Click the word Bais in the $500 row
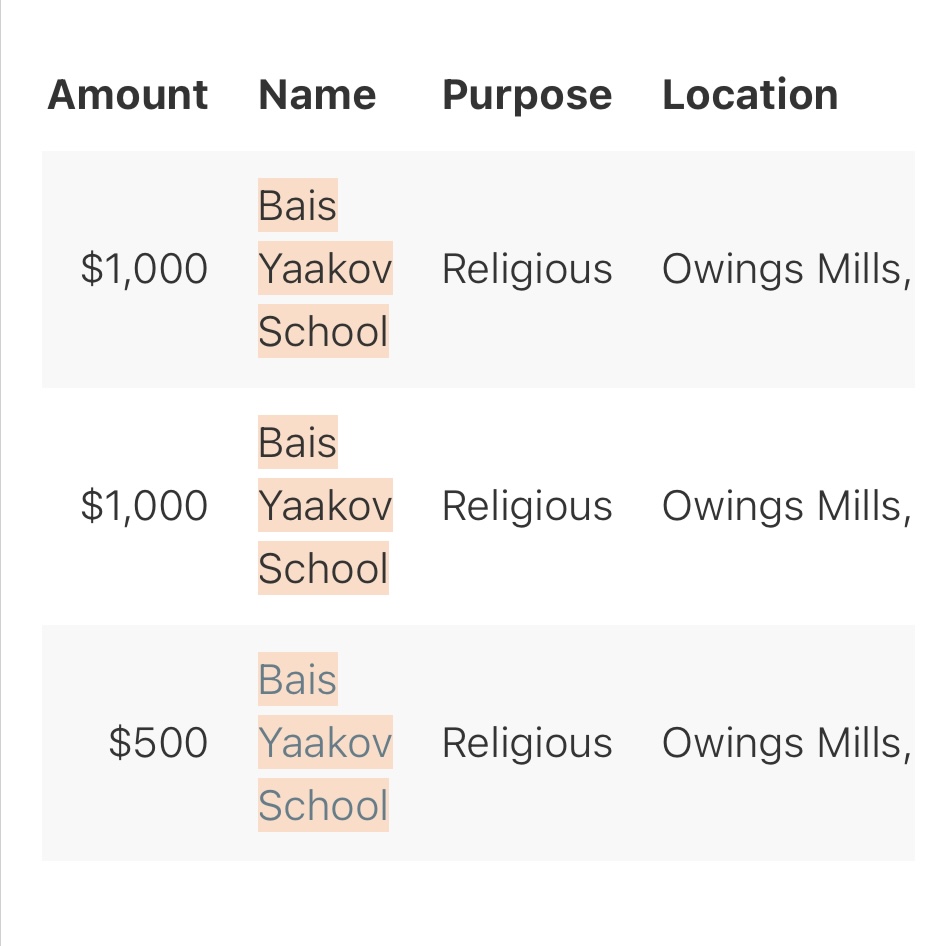Viewport: 949px width, 946px height. [x=298, y=679]
